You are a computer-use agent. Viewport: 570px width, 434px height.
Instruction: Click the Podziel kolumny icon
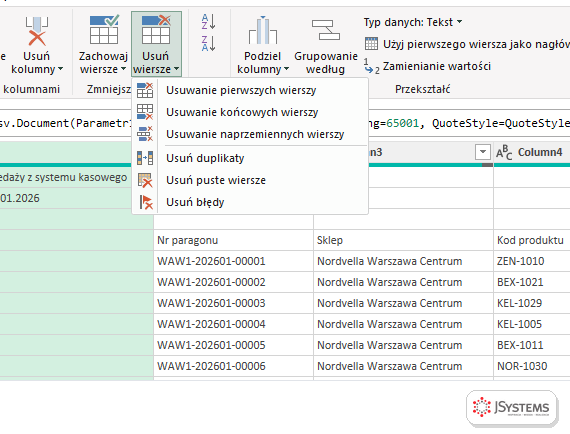262,31
